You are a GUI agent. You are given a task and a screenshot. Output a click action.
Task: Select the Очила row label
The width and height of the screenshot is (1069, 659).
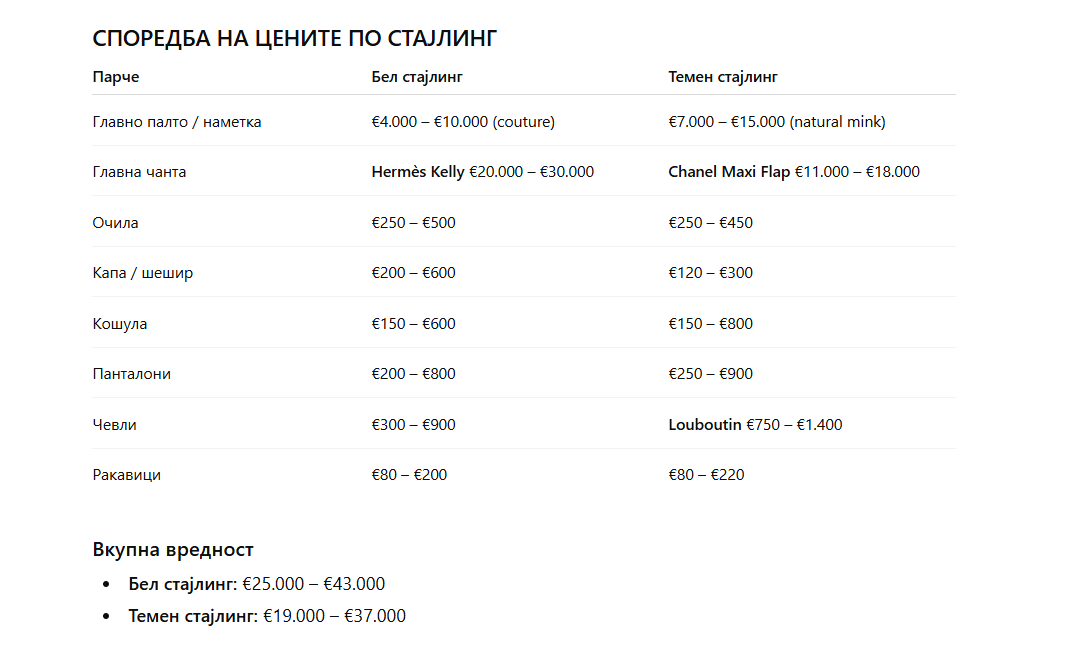(x=115, y=223)
